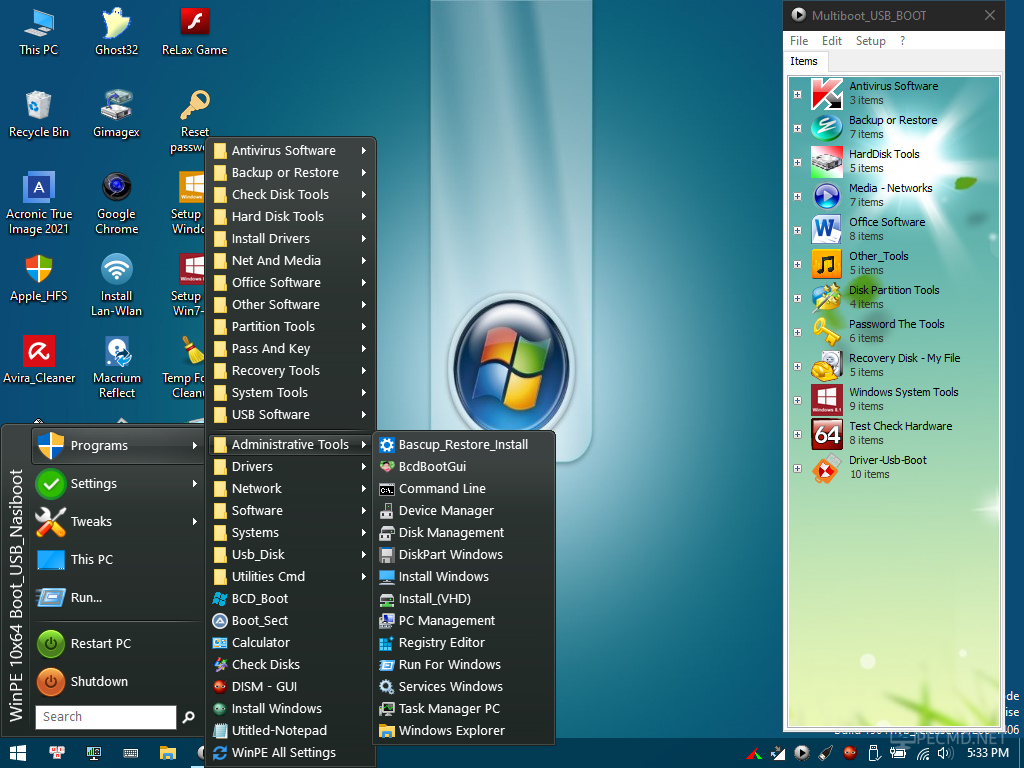This screenshot has height=768, width=1024.
Task: Expand Windows System Tools tree node
Action: coord(797,400)
